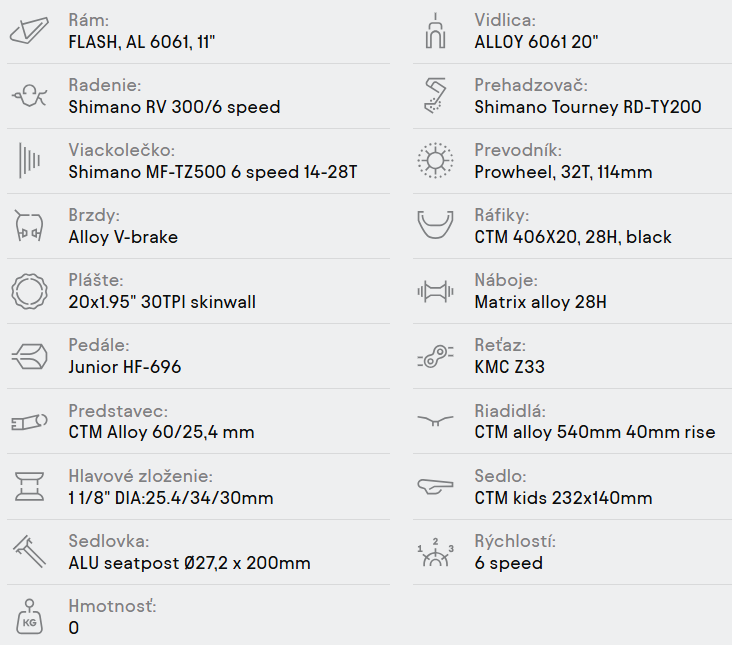732x645 pixels.
Task: Click the frame icon beside Rám
Action: tap(29, 31)
